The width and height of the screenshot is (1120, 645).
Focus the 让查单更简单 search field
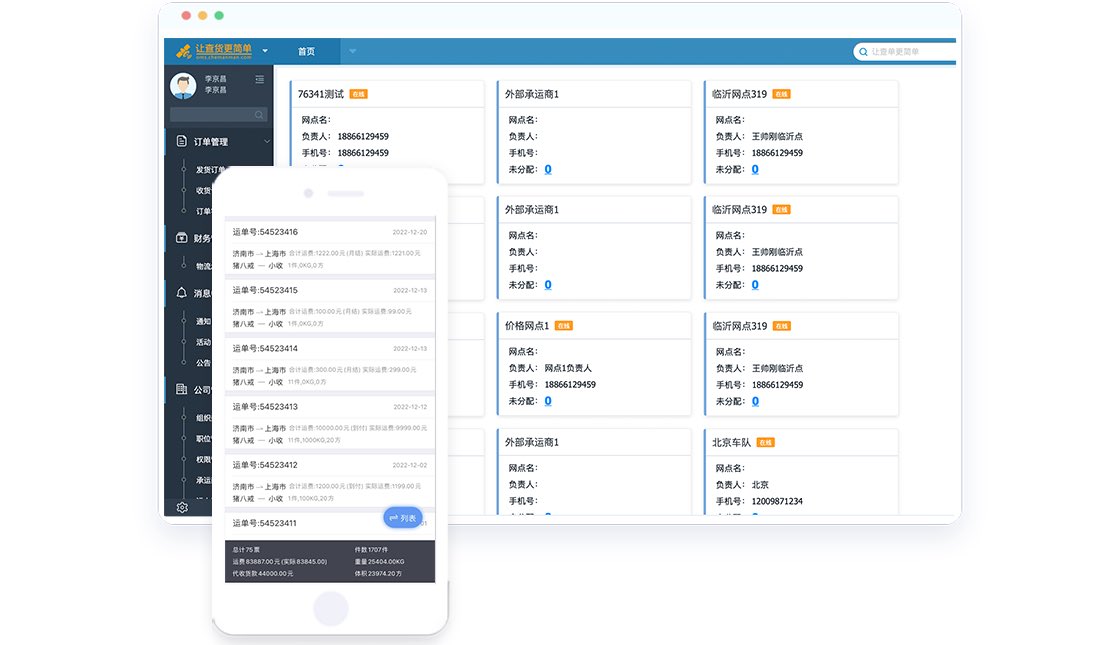tap(910, 52)
